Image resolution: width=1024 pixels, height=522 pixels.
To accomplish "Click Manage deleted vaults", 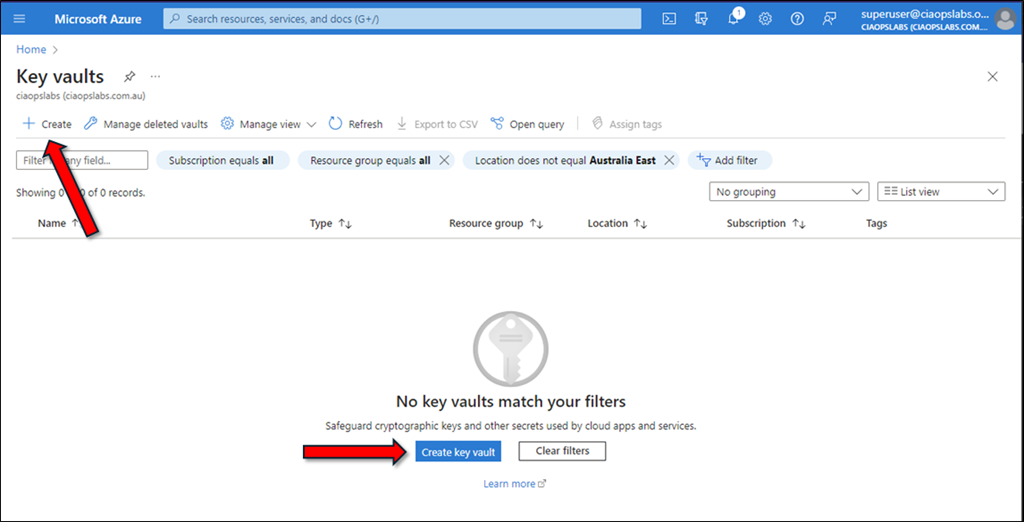I will click(146, 124).
